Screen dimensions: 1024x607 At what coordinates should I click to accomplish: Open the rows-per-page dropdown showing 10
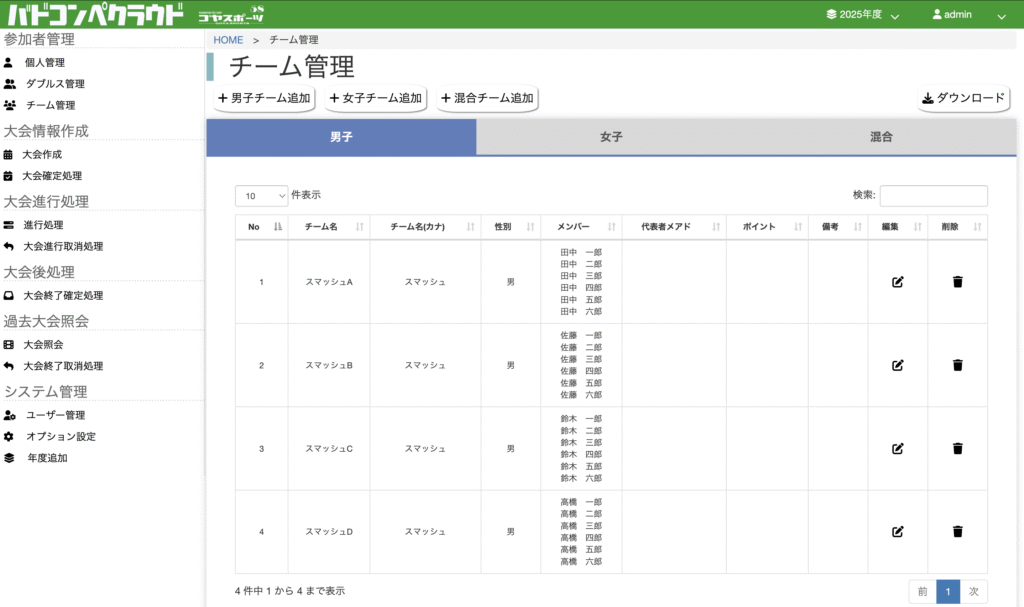(x=261, y=196)
